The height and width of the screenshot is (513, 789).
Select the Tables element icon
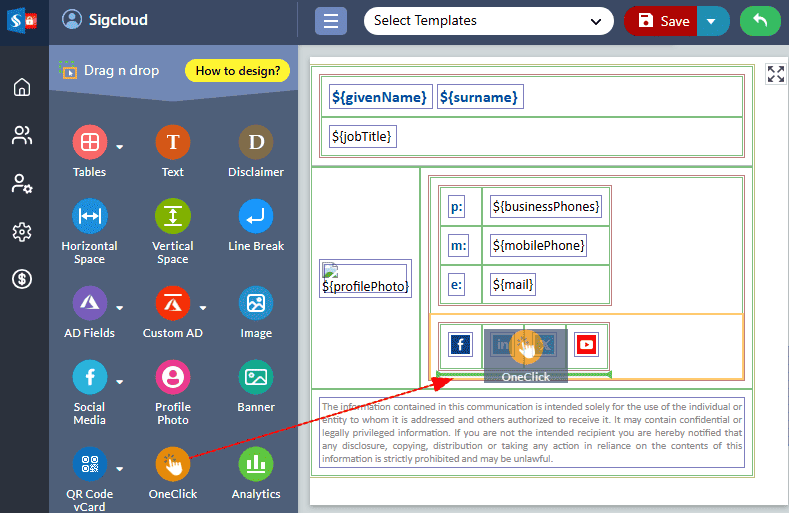pos(90,143)
